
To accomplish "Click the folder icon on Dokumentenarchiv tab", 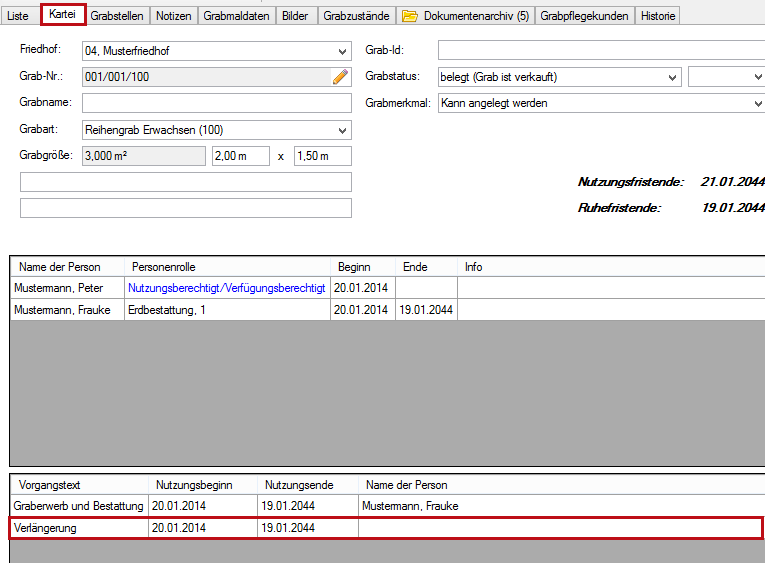I will click(410, 16).
